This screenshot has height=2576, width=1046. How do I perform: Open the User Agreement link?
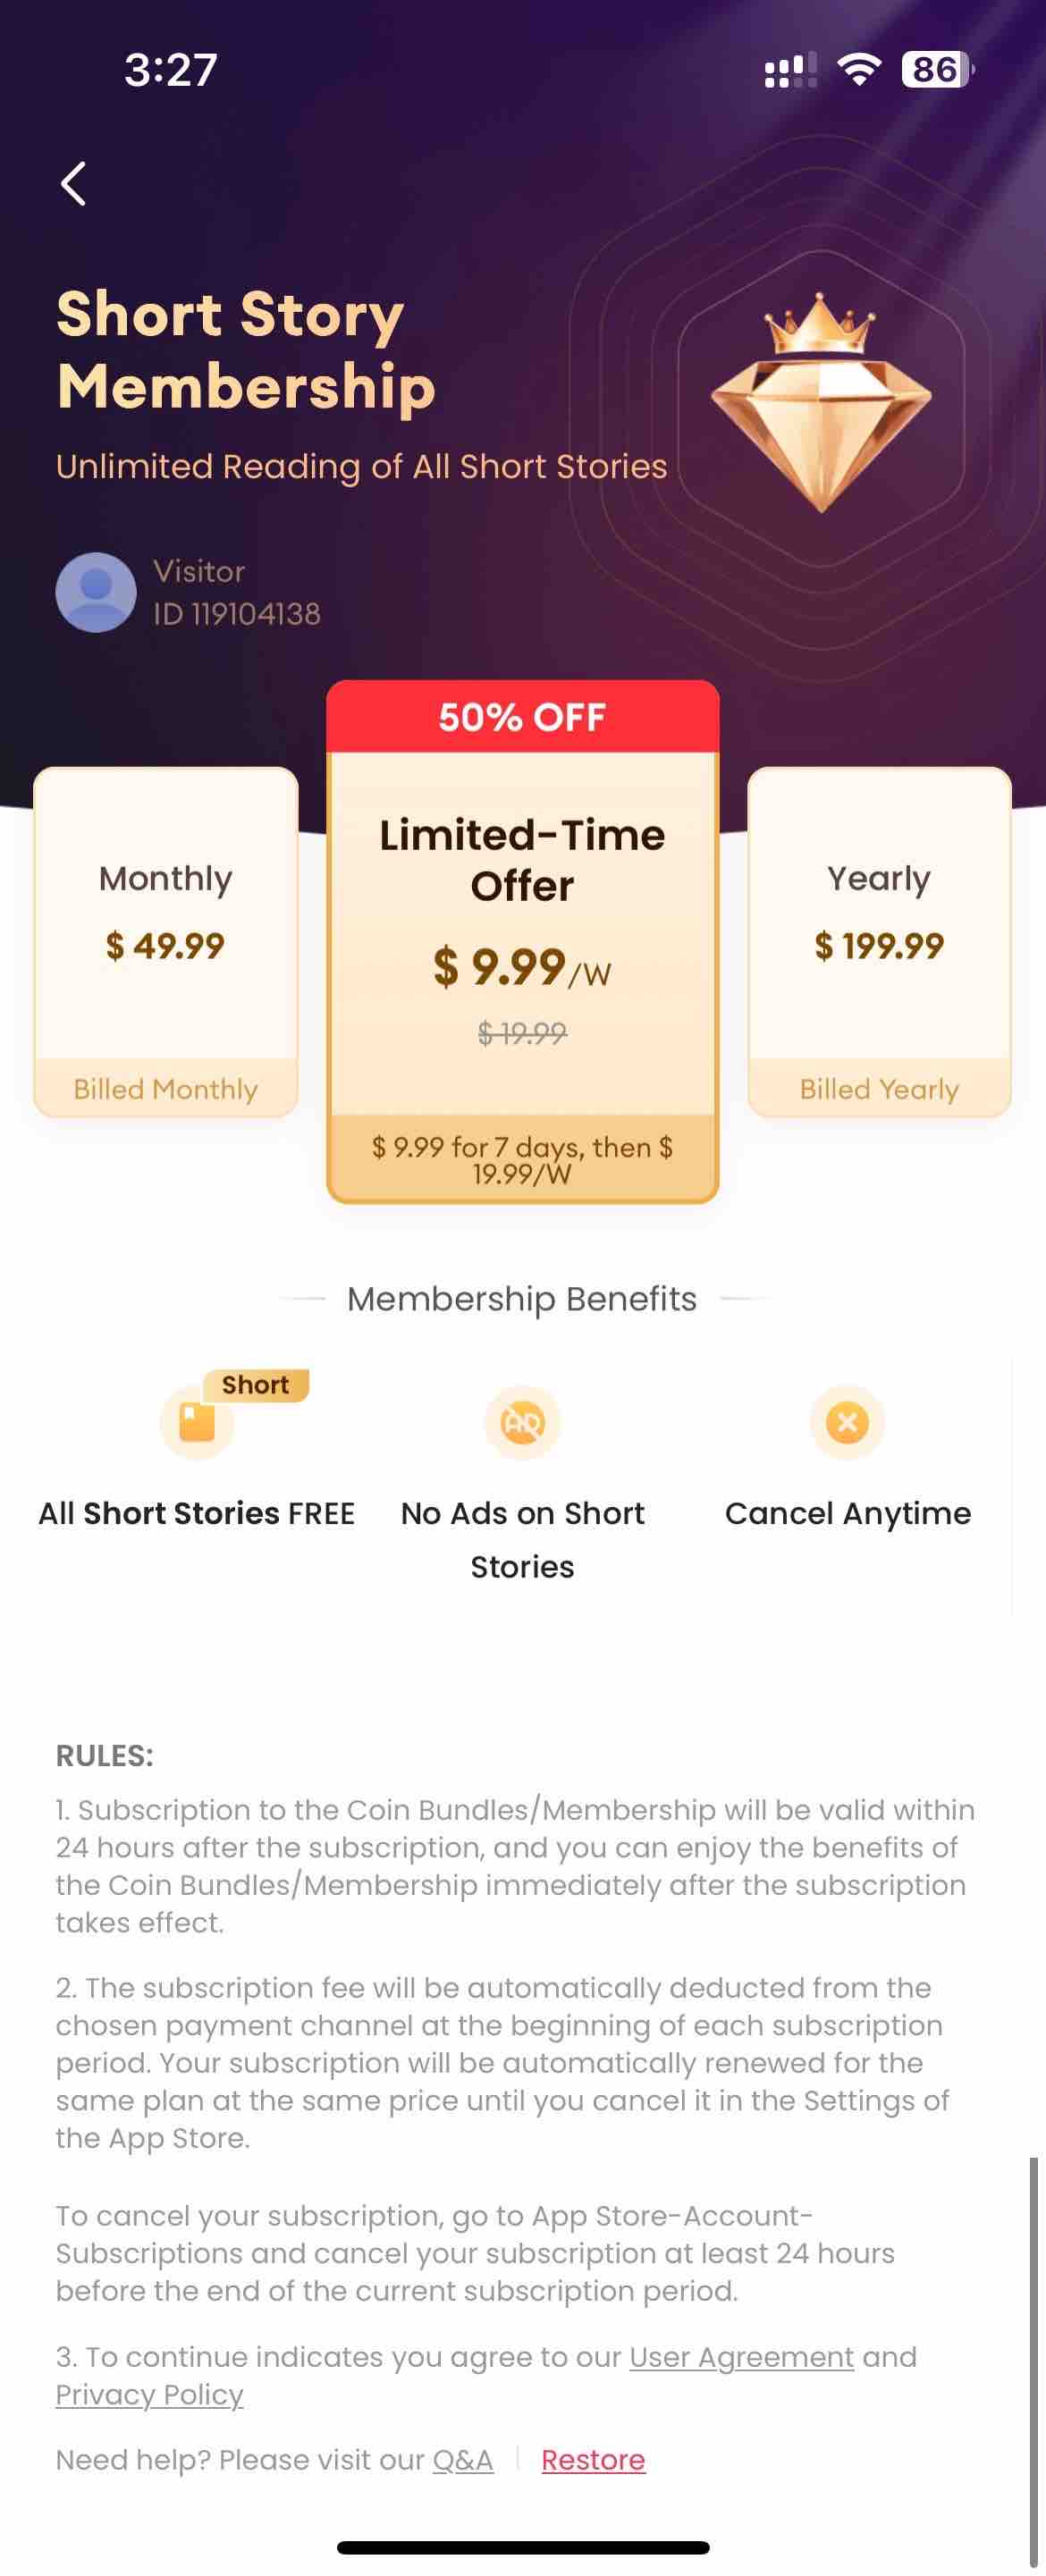[x=741, y=2357]
